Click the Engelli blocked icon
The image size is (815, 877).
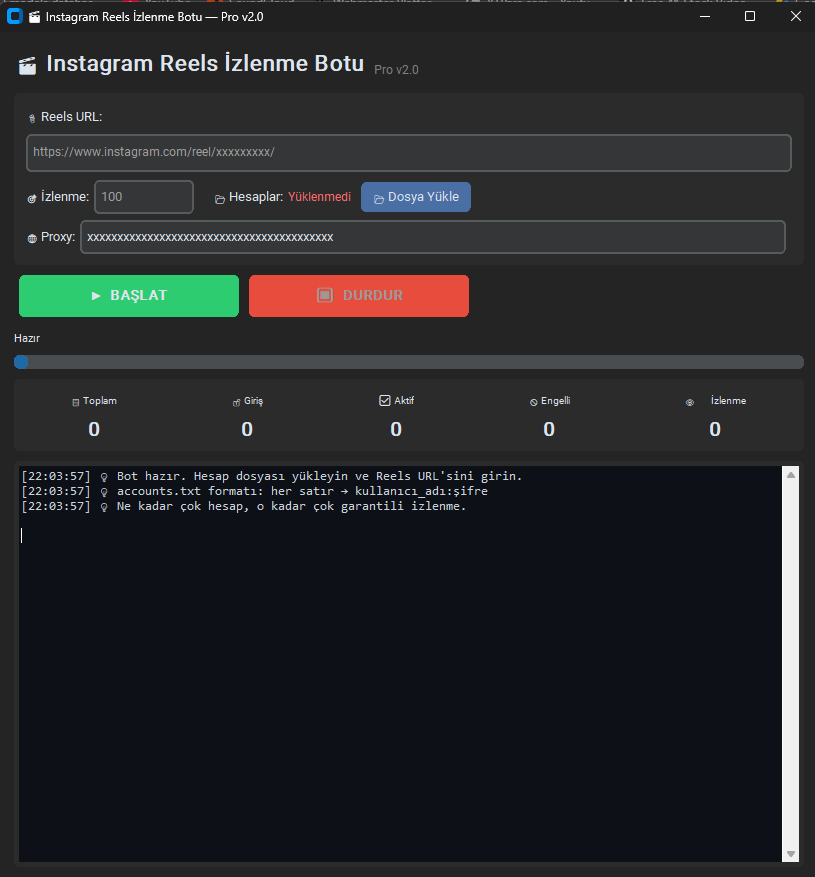point(534,402)
